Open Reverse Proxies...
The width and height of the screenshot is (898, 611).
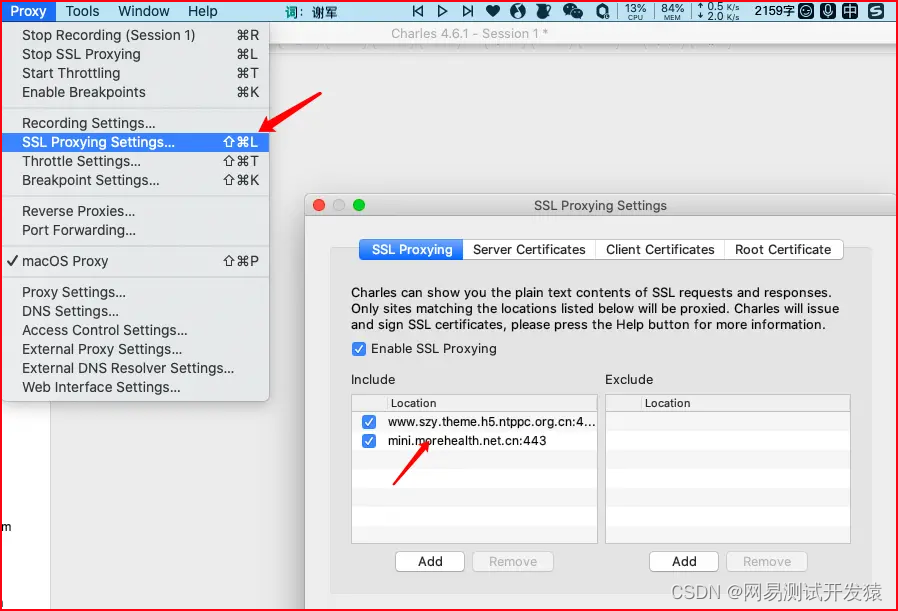135,211
